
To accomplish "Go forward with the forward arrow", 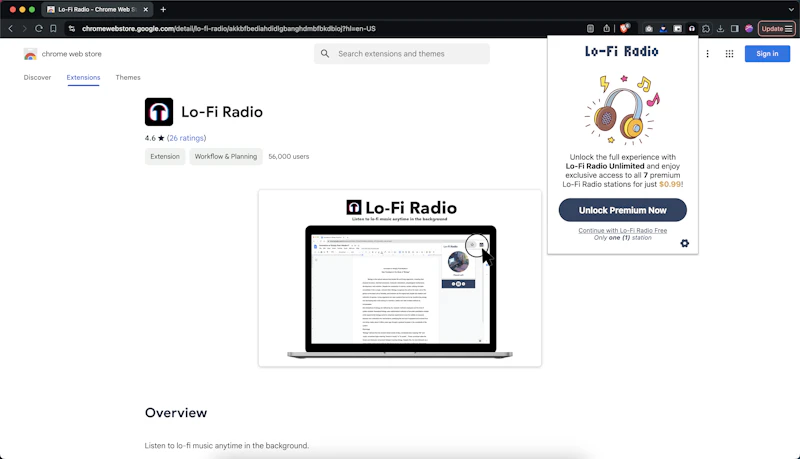I will coord(24,29).
